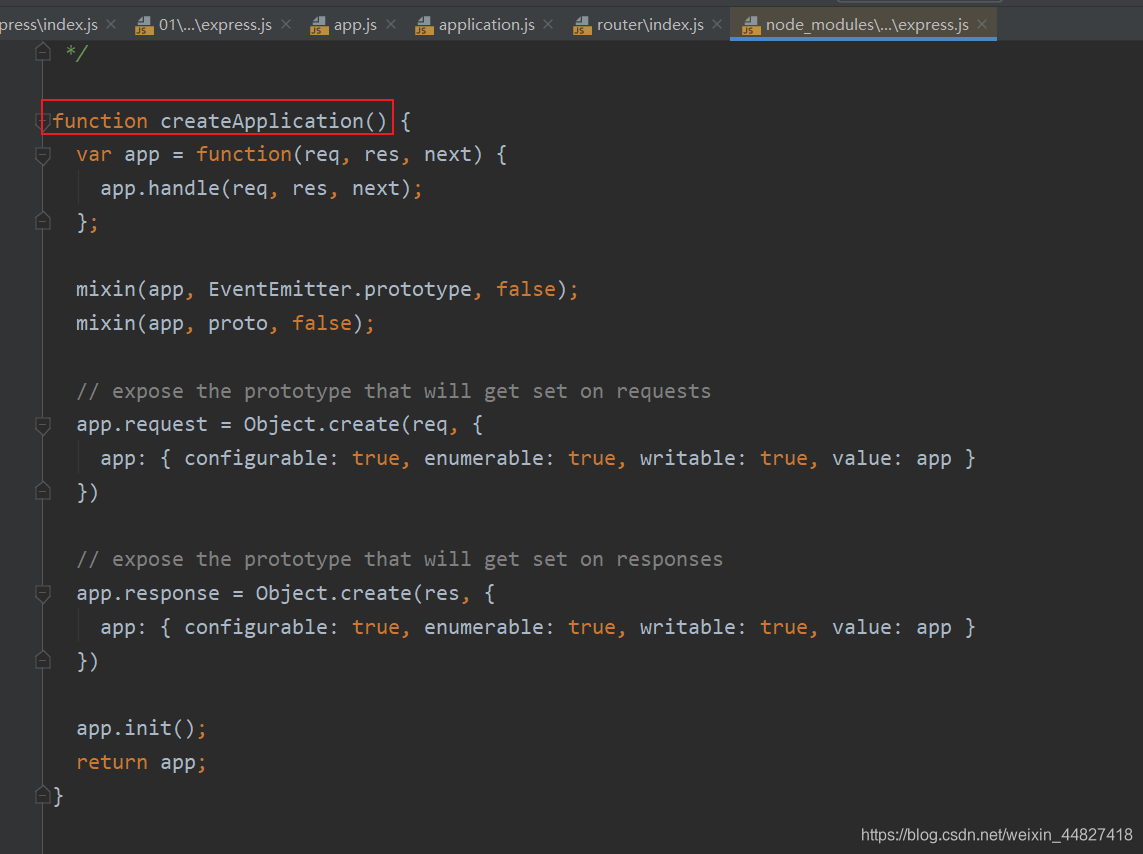Close the app.js tab
The width and height of the screenshot is (1143, 854).
pos(391,24)
